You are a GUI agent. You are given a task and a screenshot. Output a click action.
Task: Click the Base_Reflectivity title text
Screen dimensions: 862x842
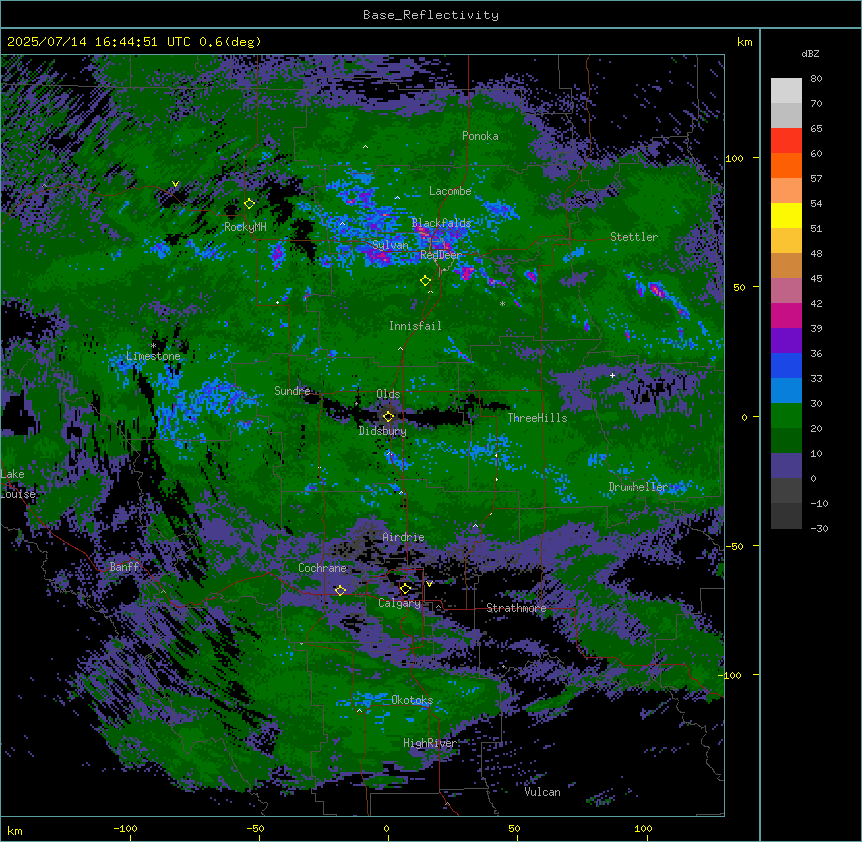pyautogui.click(x=431, y=15)
